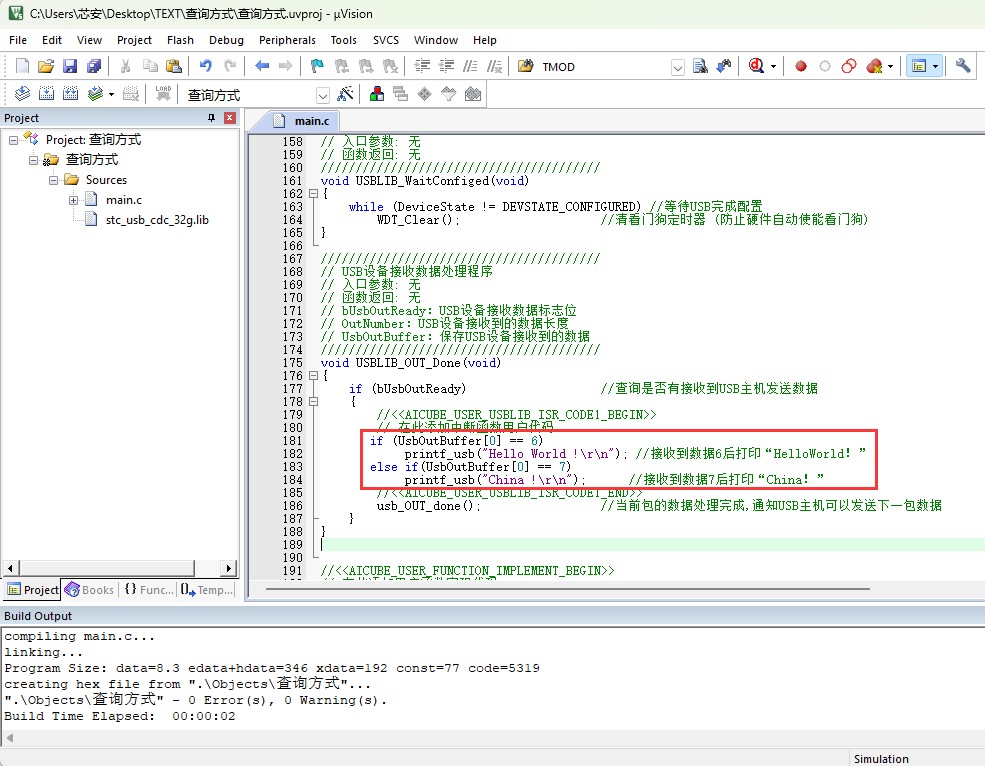Click TMOD search input field
Image resolution: width=985 pixels, height=766 pixels.
(604, 67)
